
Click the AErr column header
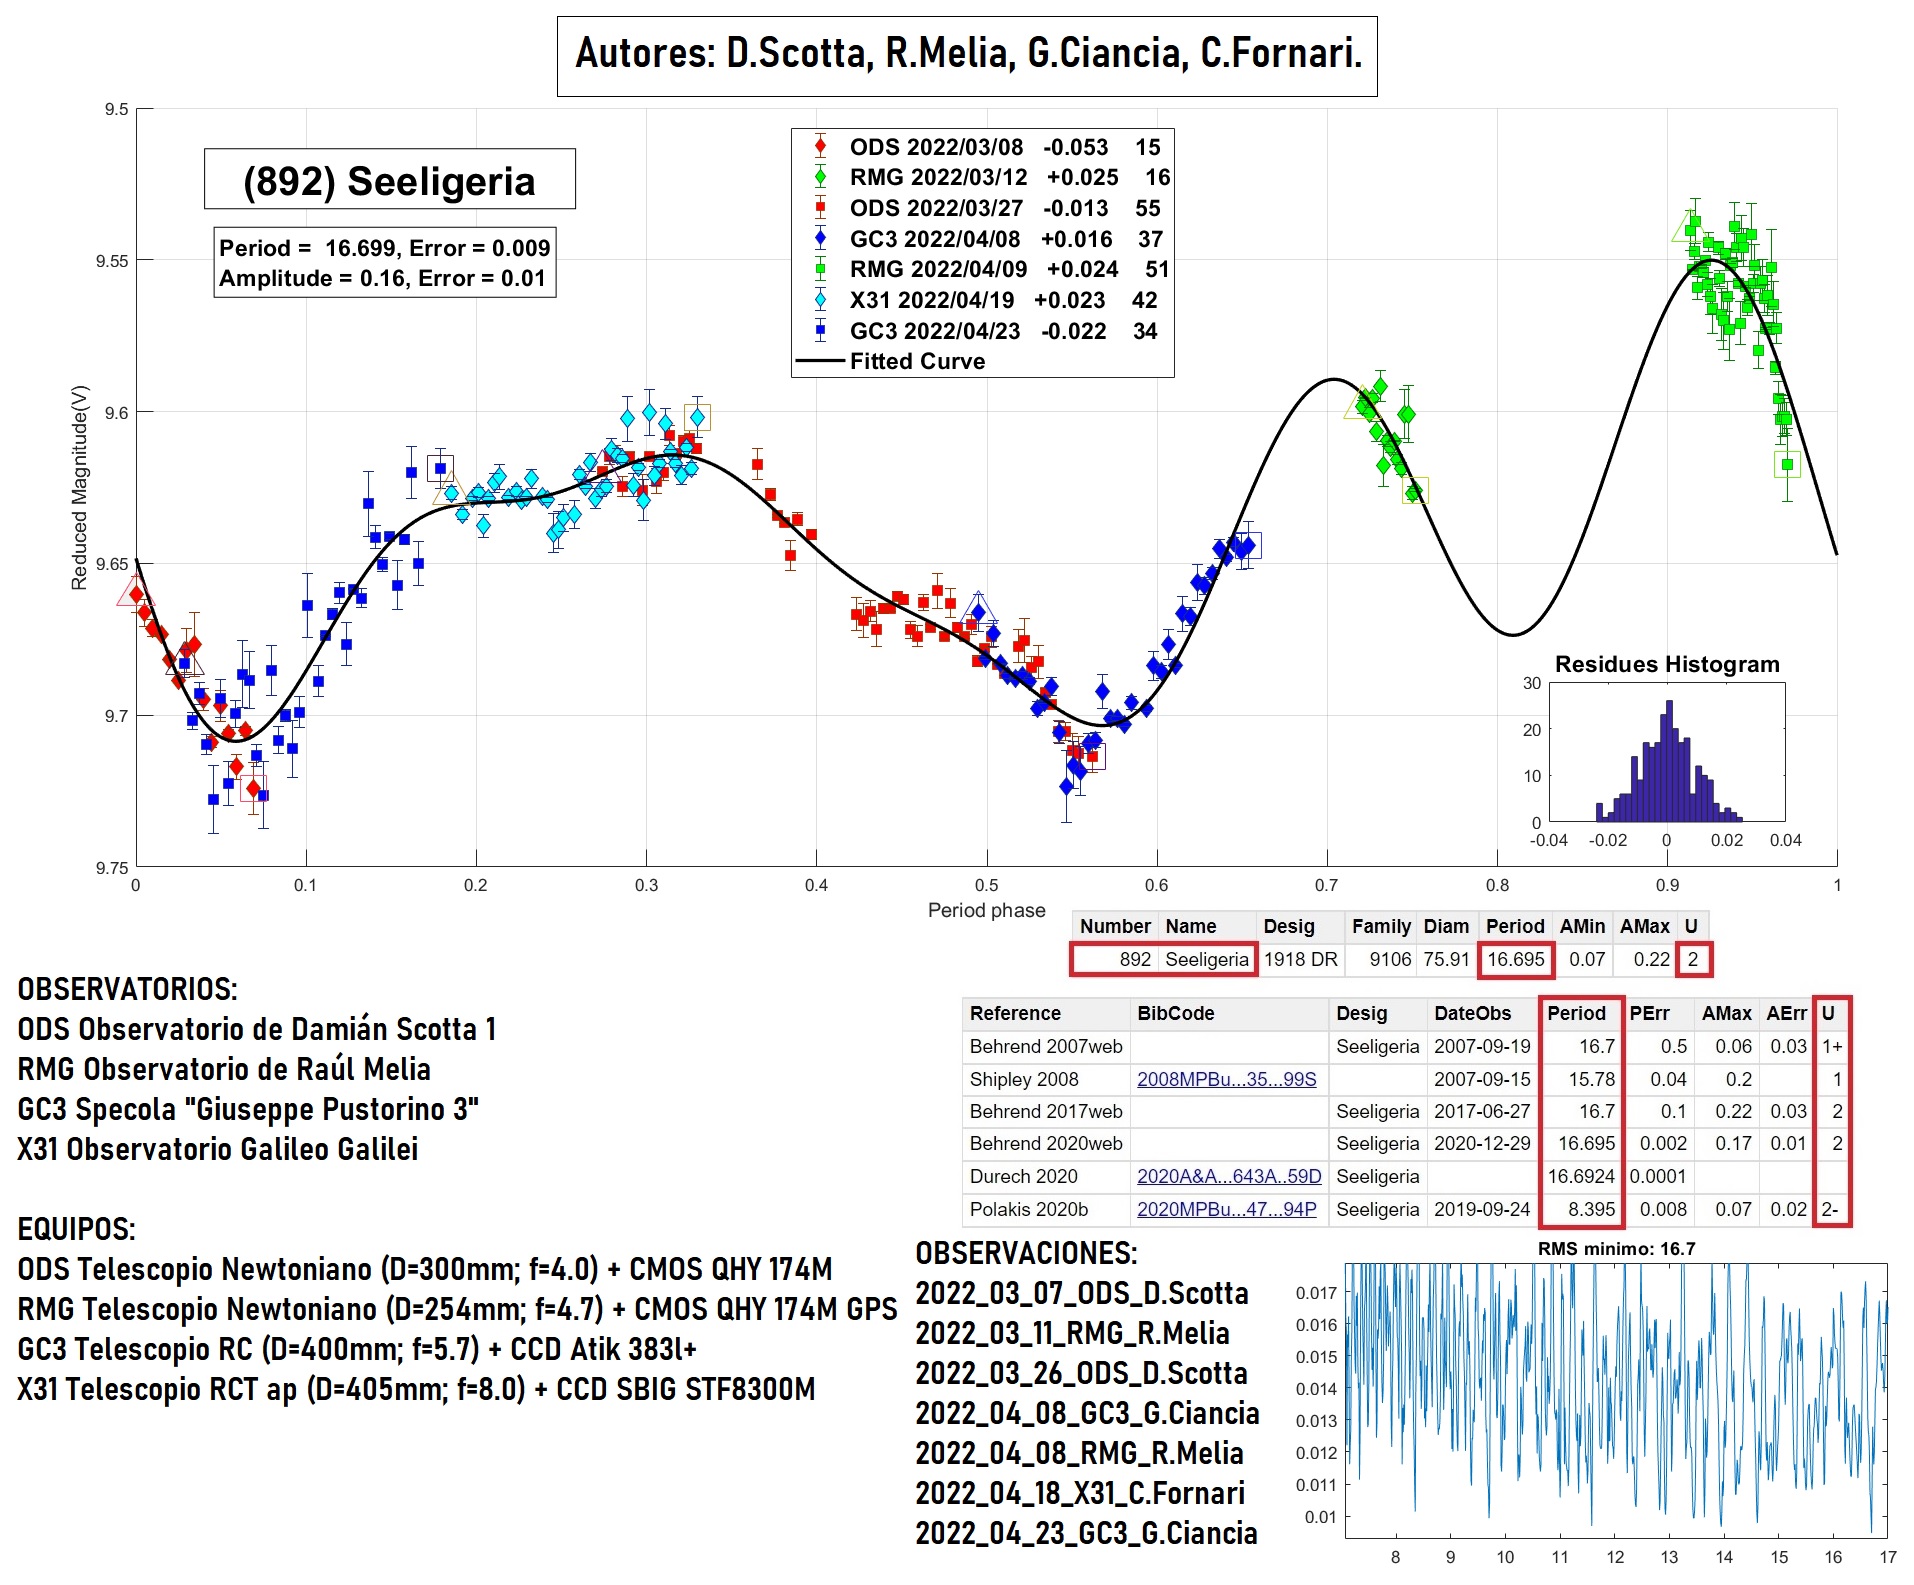1786,1013
